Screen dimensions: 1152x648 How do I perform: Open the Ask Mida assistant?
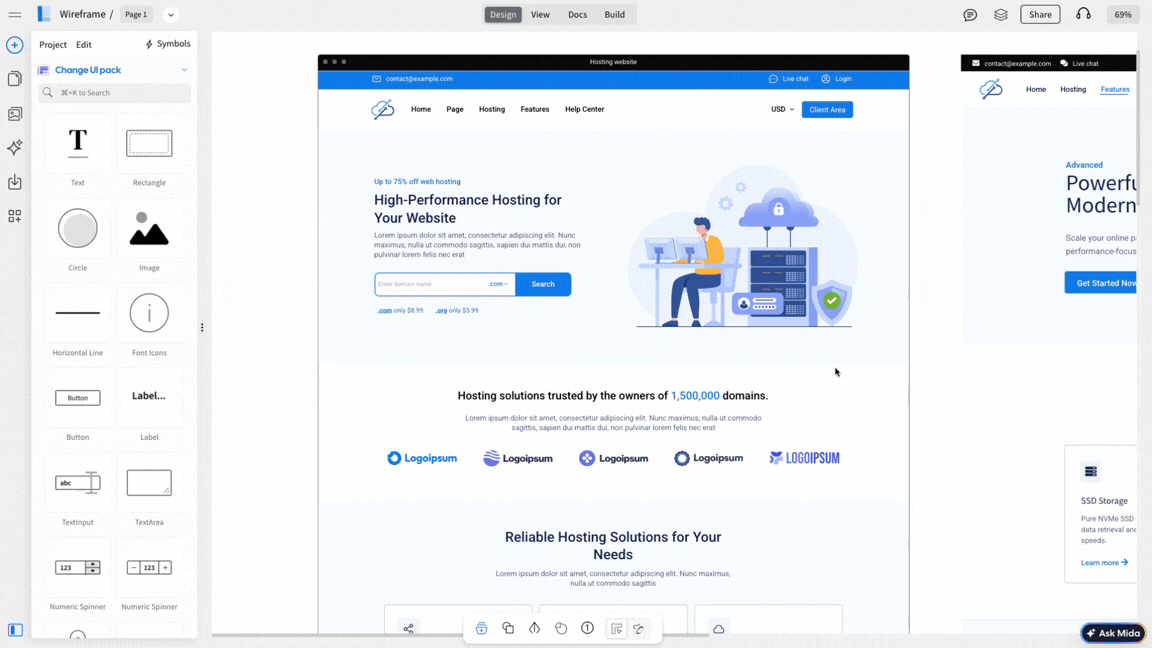[x=1113, y=632]
